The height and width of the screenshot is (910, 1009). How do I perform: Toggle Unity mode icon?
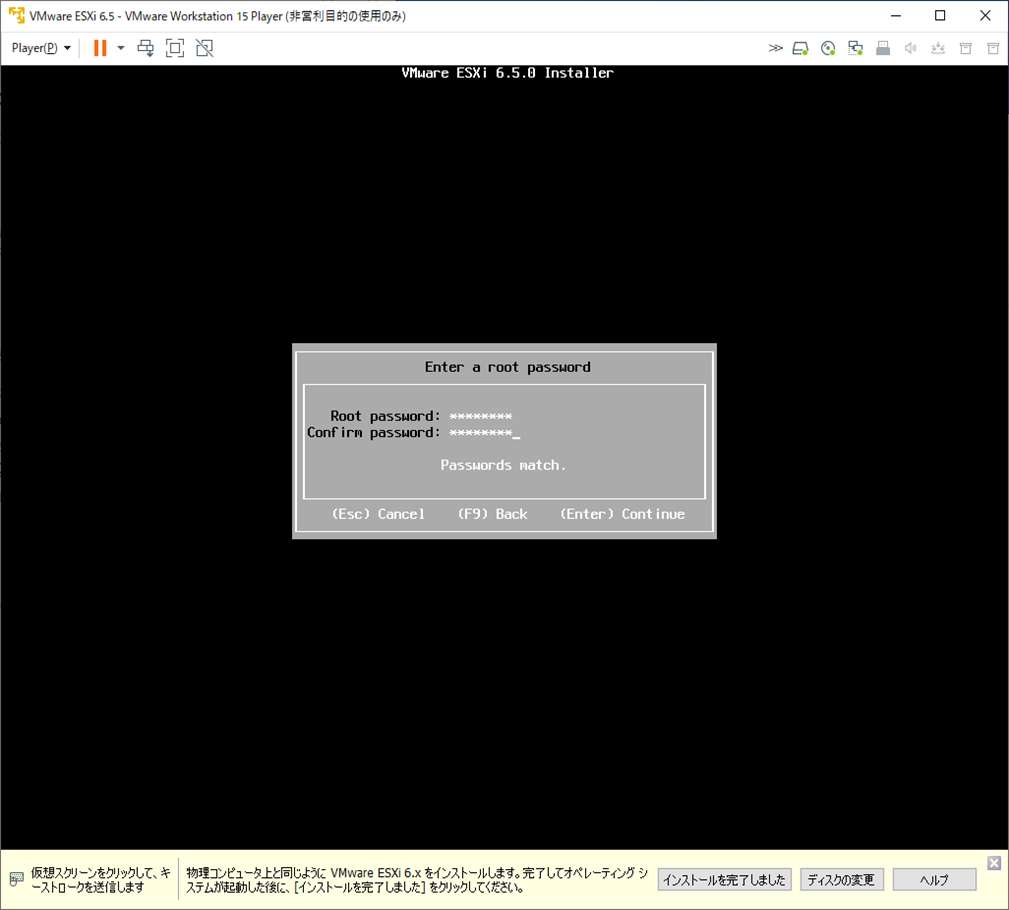tap(205, 48)
